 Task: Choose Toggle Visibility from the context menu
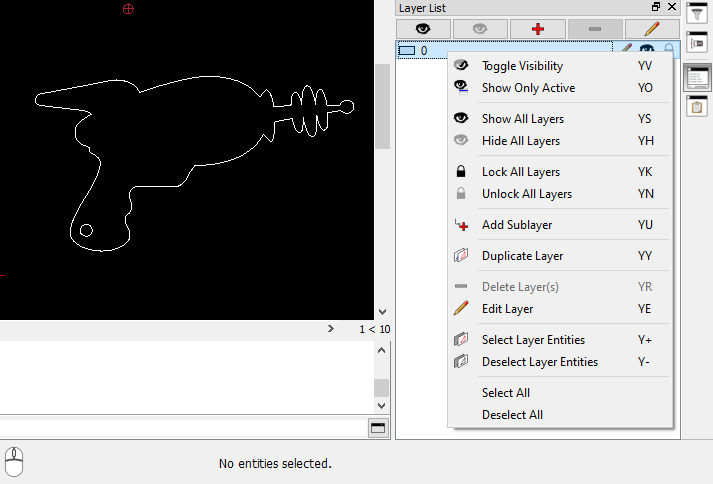[x=560, y=66]
